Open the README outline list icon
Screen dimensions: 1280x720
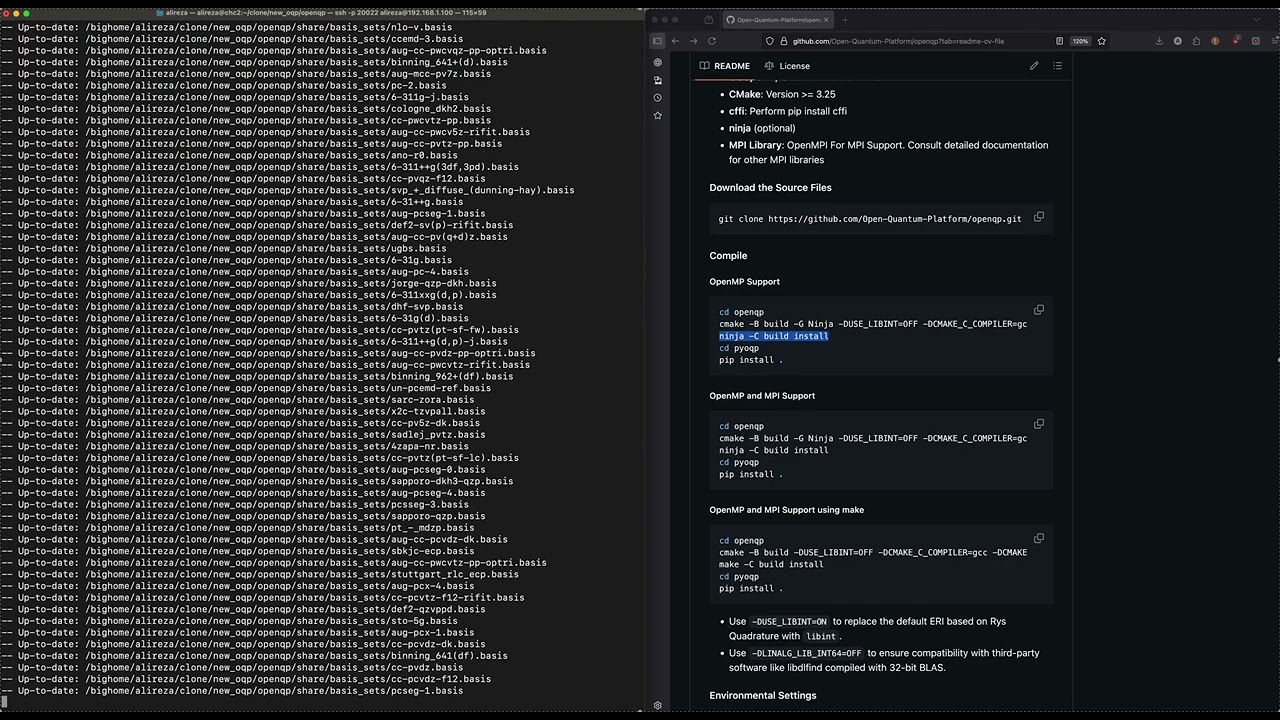[1057, 66]
